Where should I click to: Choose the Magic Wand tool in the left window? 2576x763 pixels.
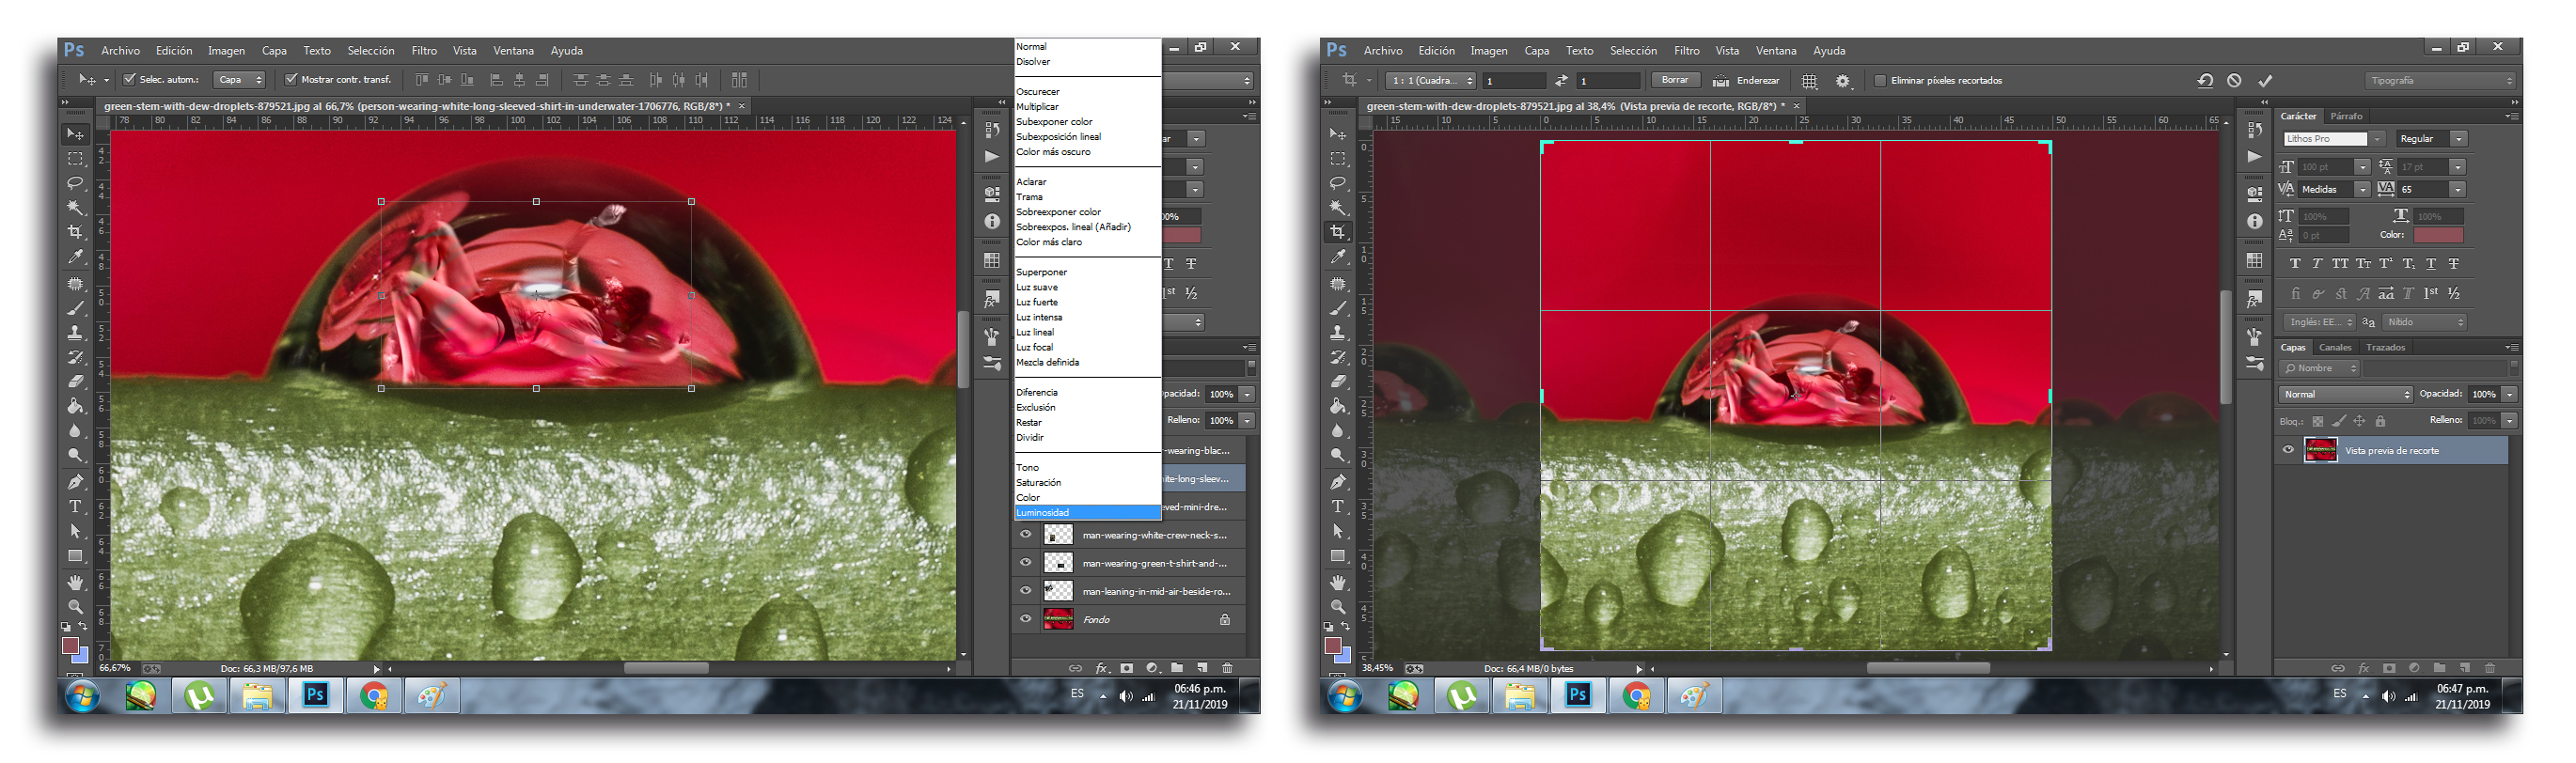point(75,208)
